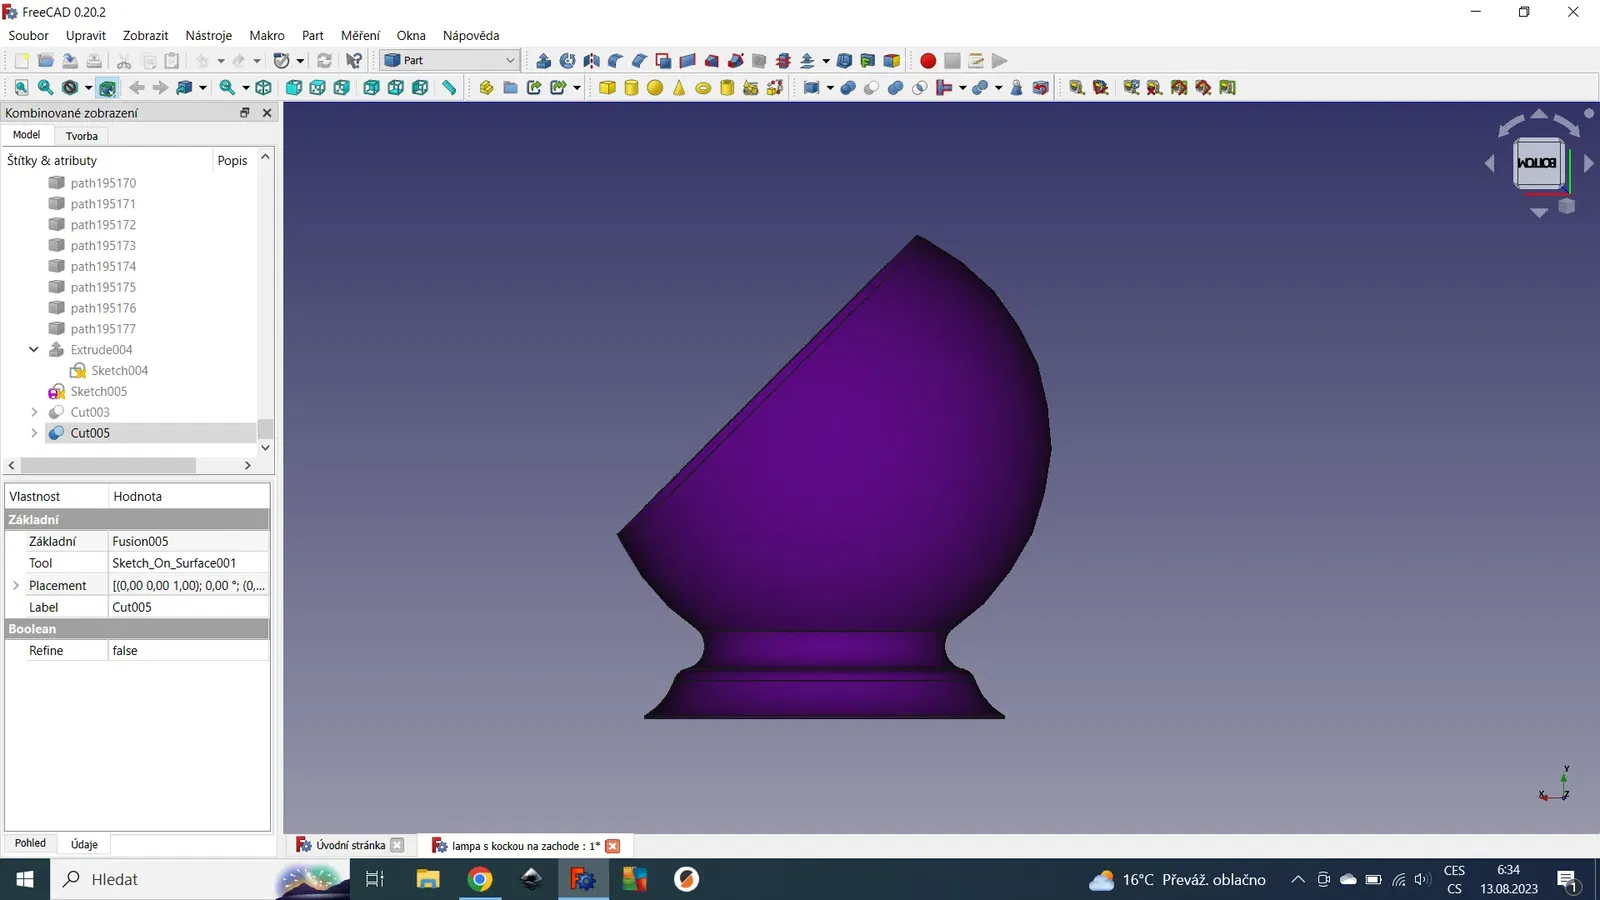
Task: Rotate view left with navigation cube arrow
Action: pos(1489,163)
